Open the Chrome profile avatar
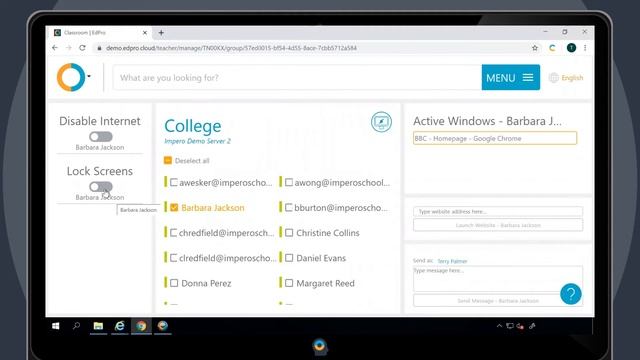 click(x=571, y=48)
